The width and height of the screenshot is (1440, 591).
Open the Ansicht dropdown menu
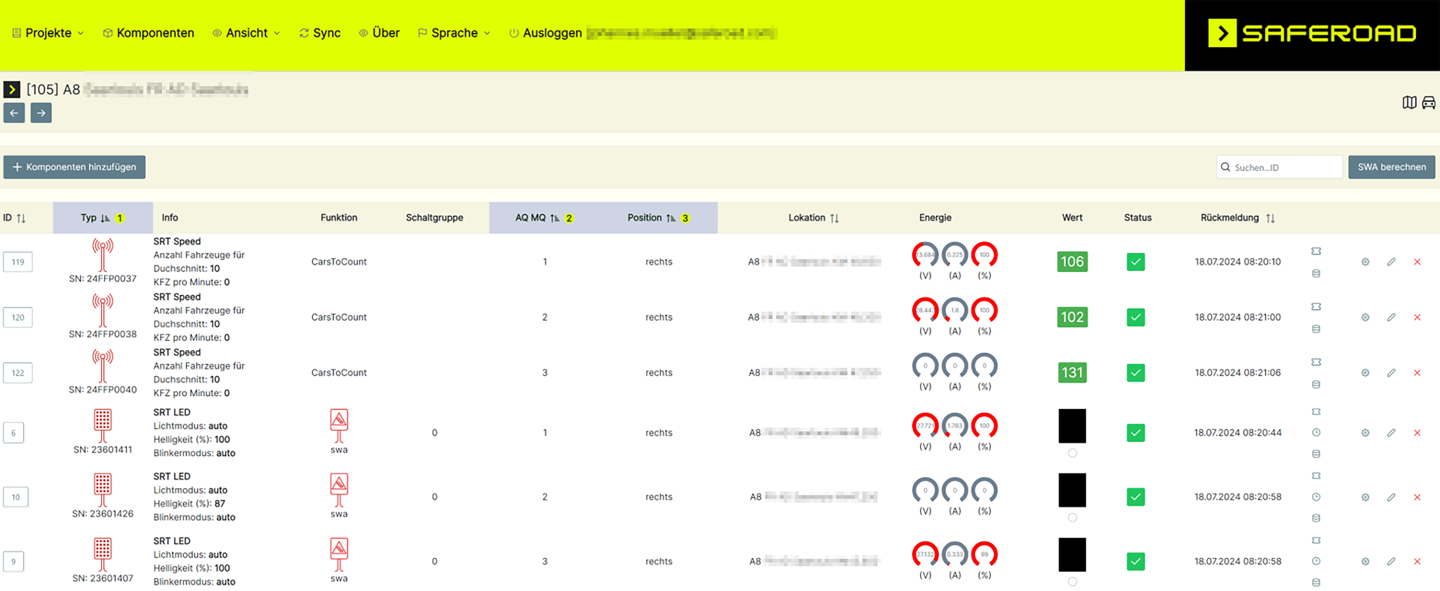246,33
